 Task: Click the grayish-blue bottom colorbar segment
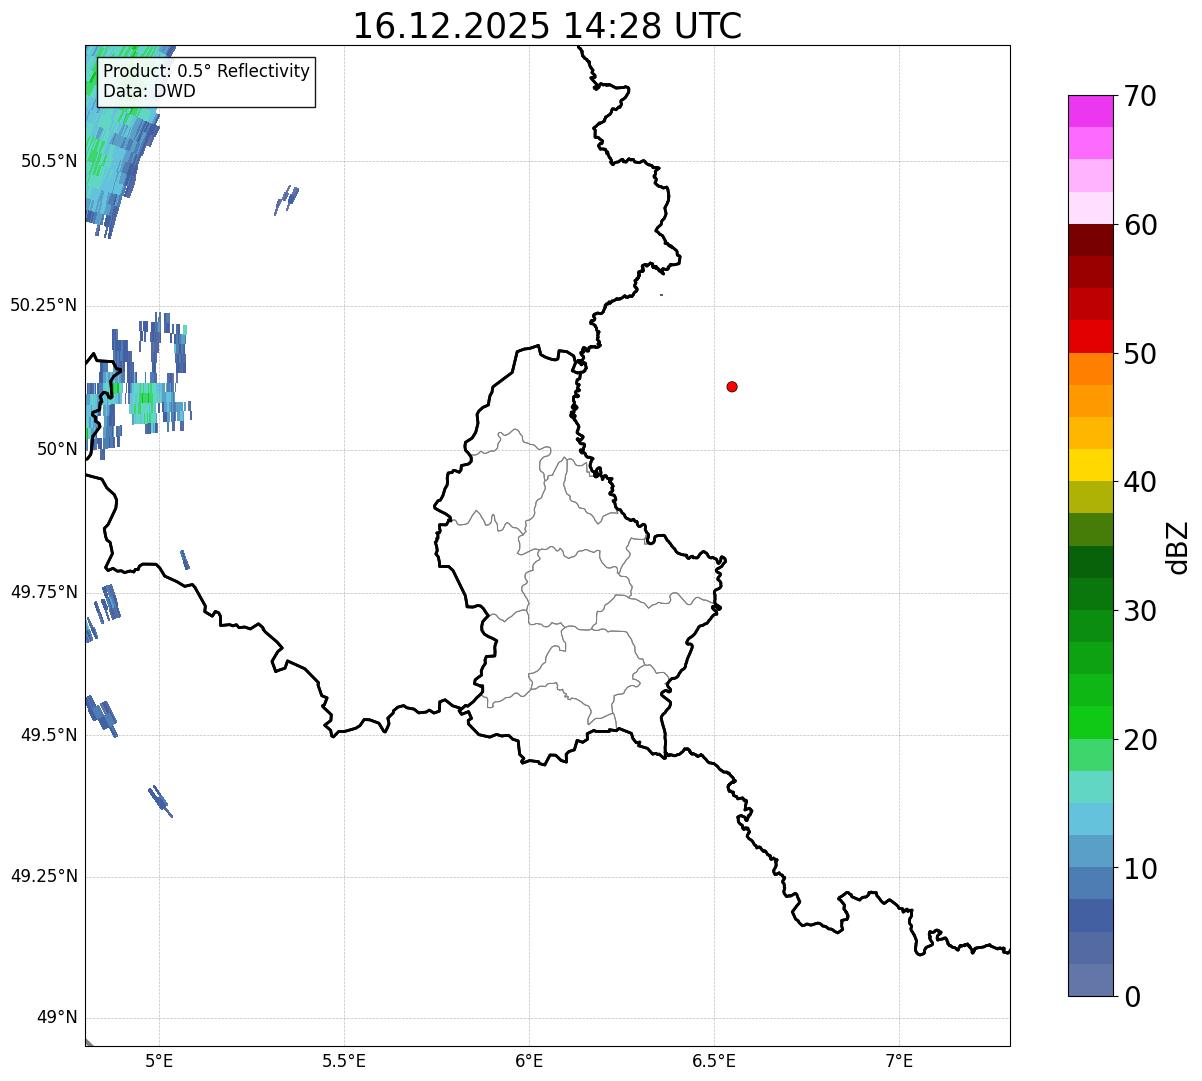coord(1090,980)
